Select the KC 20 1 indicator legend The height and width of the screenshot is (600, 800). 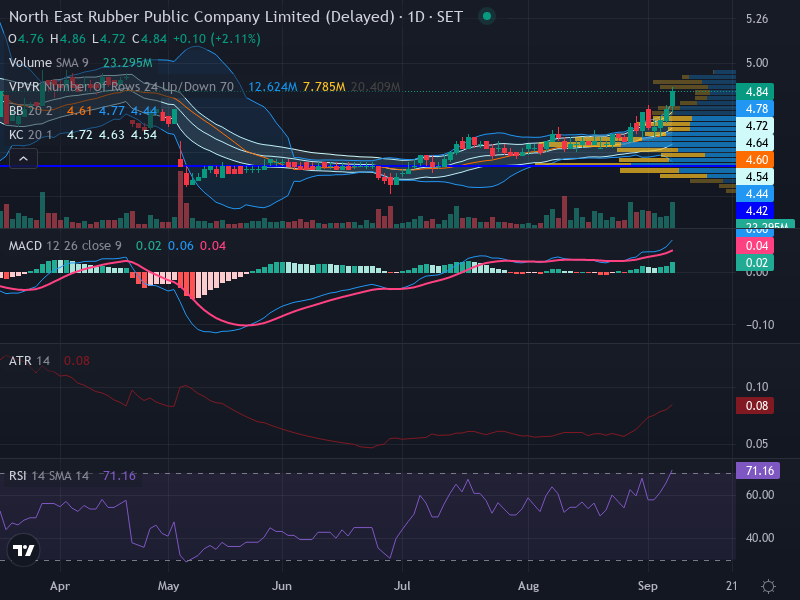30,135
